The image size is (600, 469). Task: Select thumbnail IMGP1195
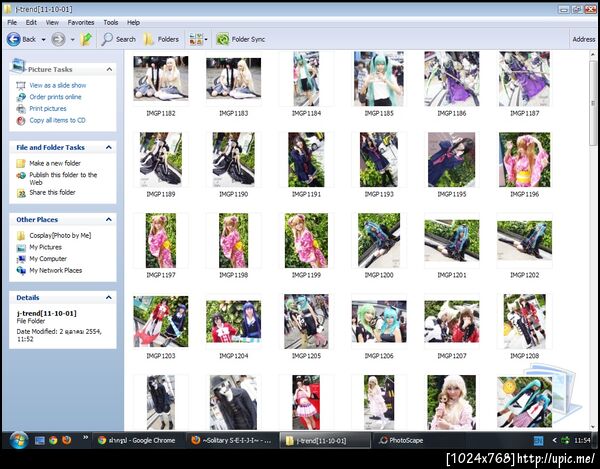click(452, 160)
